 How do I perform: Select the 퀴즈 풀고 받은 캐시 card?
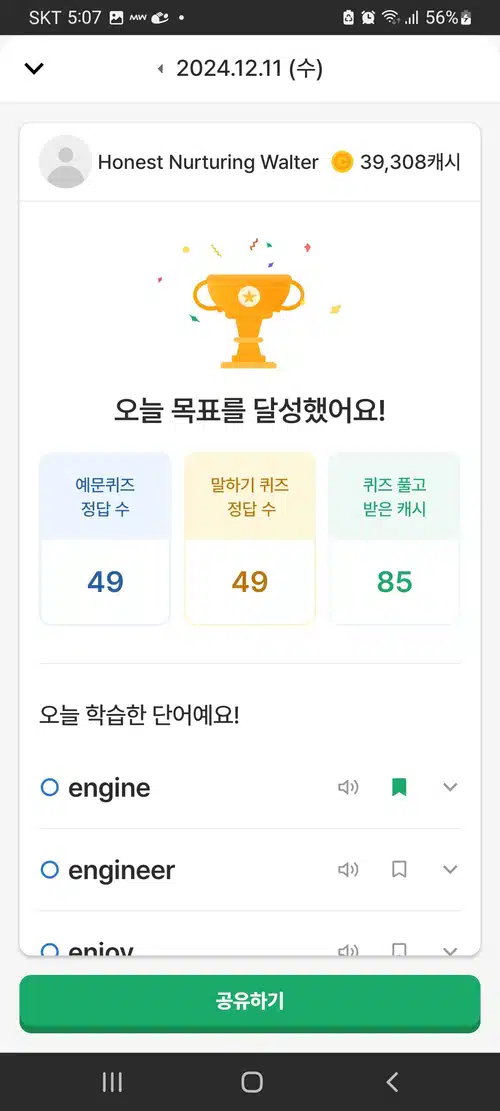point(394,538)
